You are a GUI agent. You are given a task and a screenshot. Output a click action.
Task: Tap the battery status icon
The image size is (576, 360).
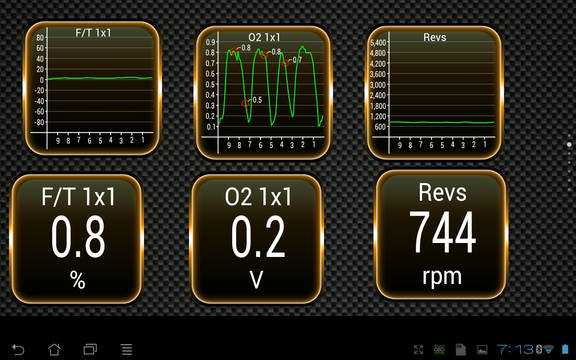tap(565, 349)
